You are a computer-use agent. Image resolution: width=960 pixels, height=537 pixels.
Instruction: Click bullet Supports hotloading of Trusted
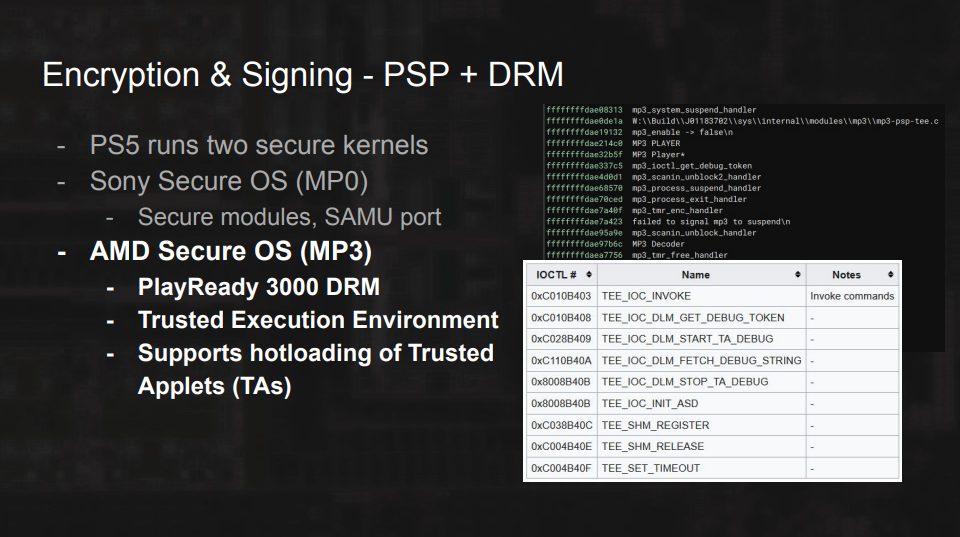(315, 353)
